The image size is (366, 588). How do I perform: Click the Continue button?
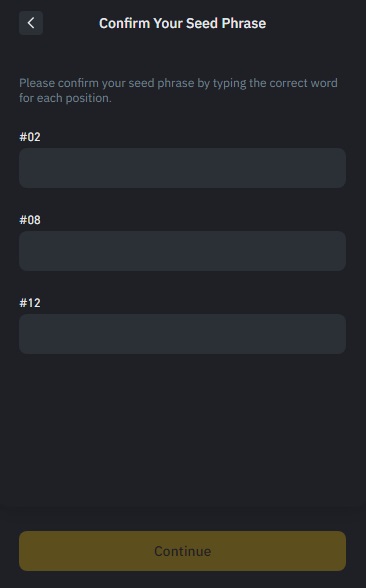(x=182, y=551)
